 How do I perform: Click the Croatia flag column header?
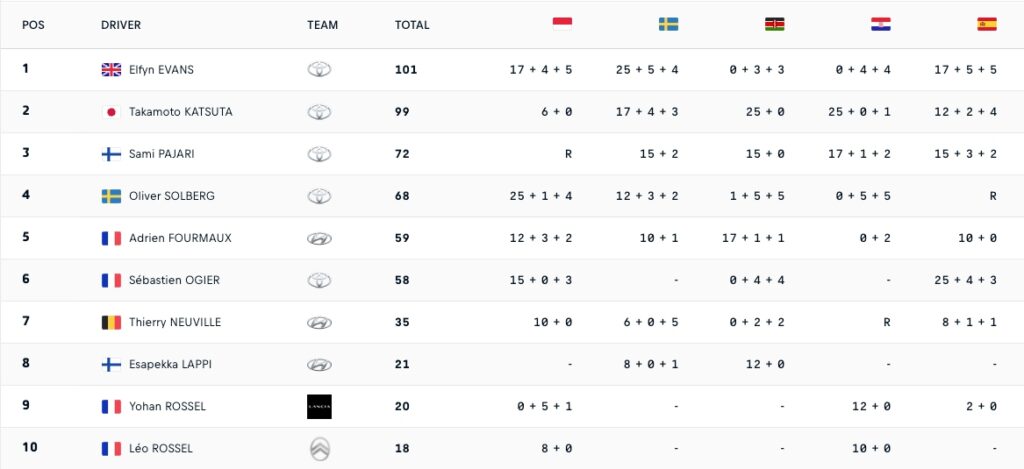pos(880,24)
